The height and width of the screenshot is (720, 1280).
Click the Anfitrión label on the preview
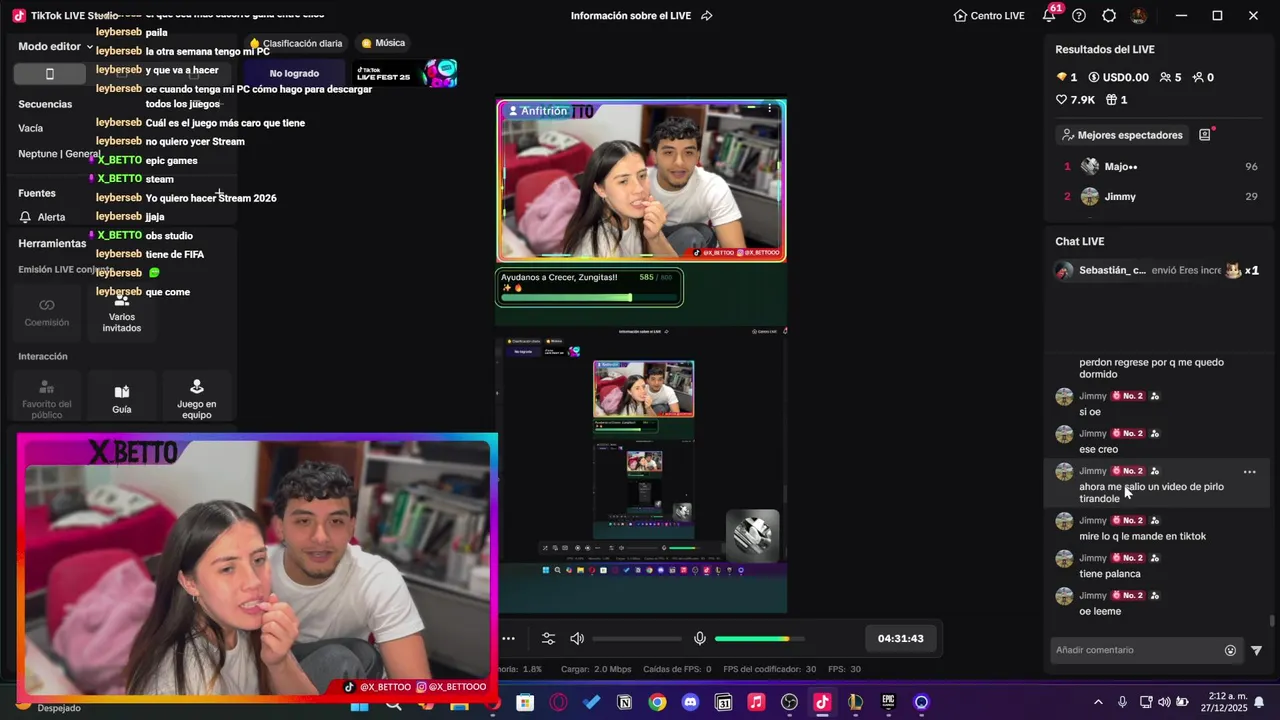point(537,111)
